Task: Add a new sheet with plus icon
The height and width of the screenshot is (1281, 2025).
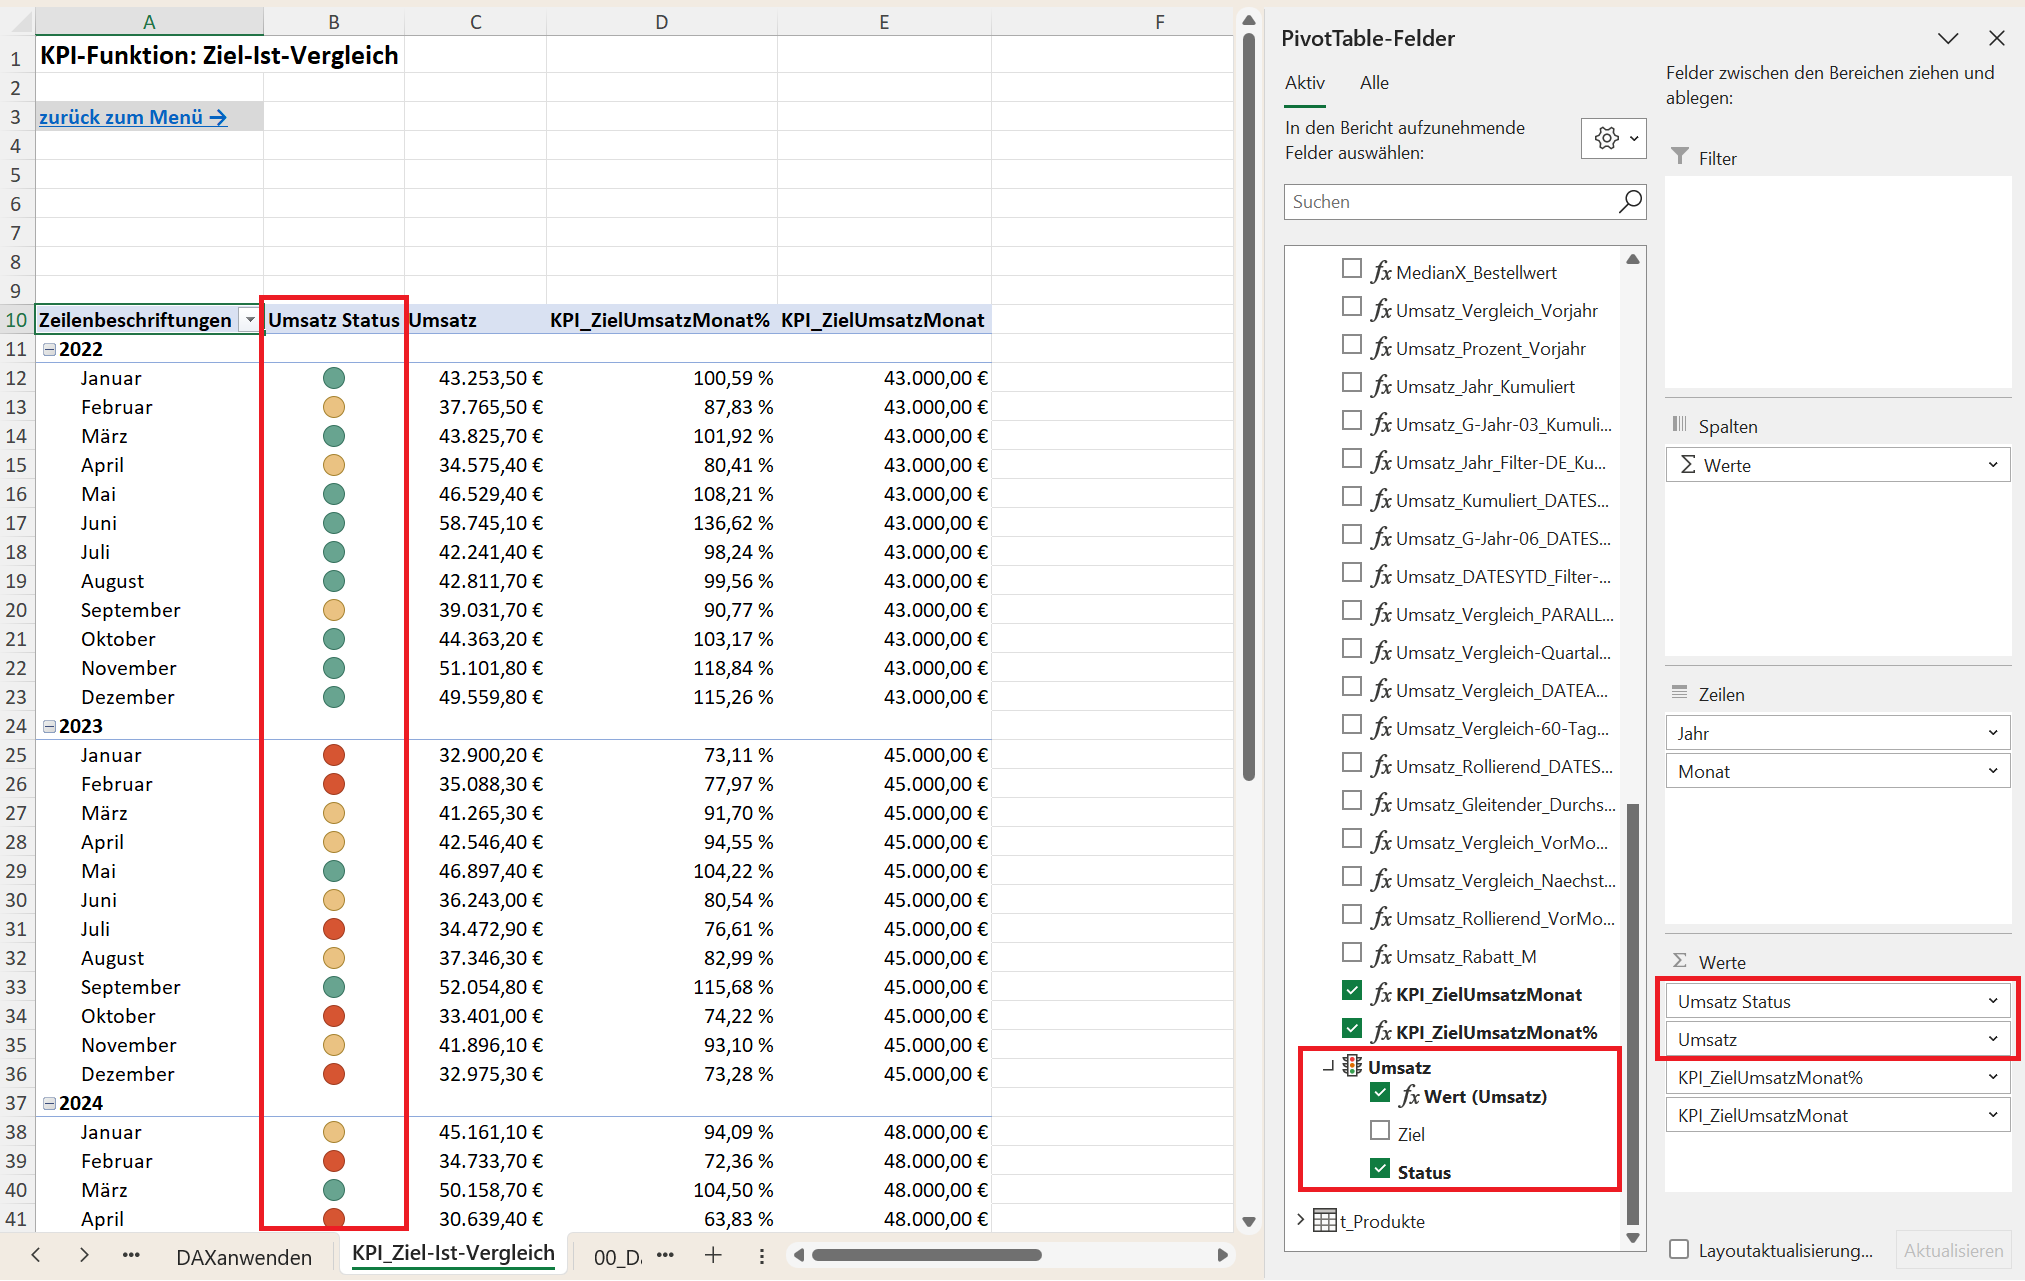Action: point(713,1255)
